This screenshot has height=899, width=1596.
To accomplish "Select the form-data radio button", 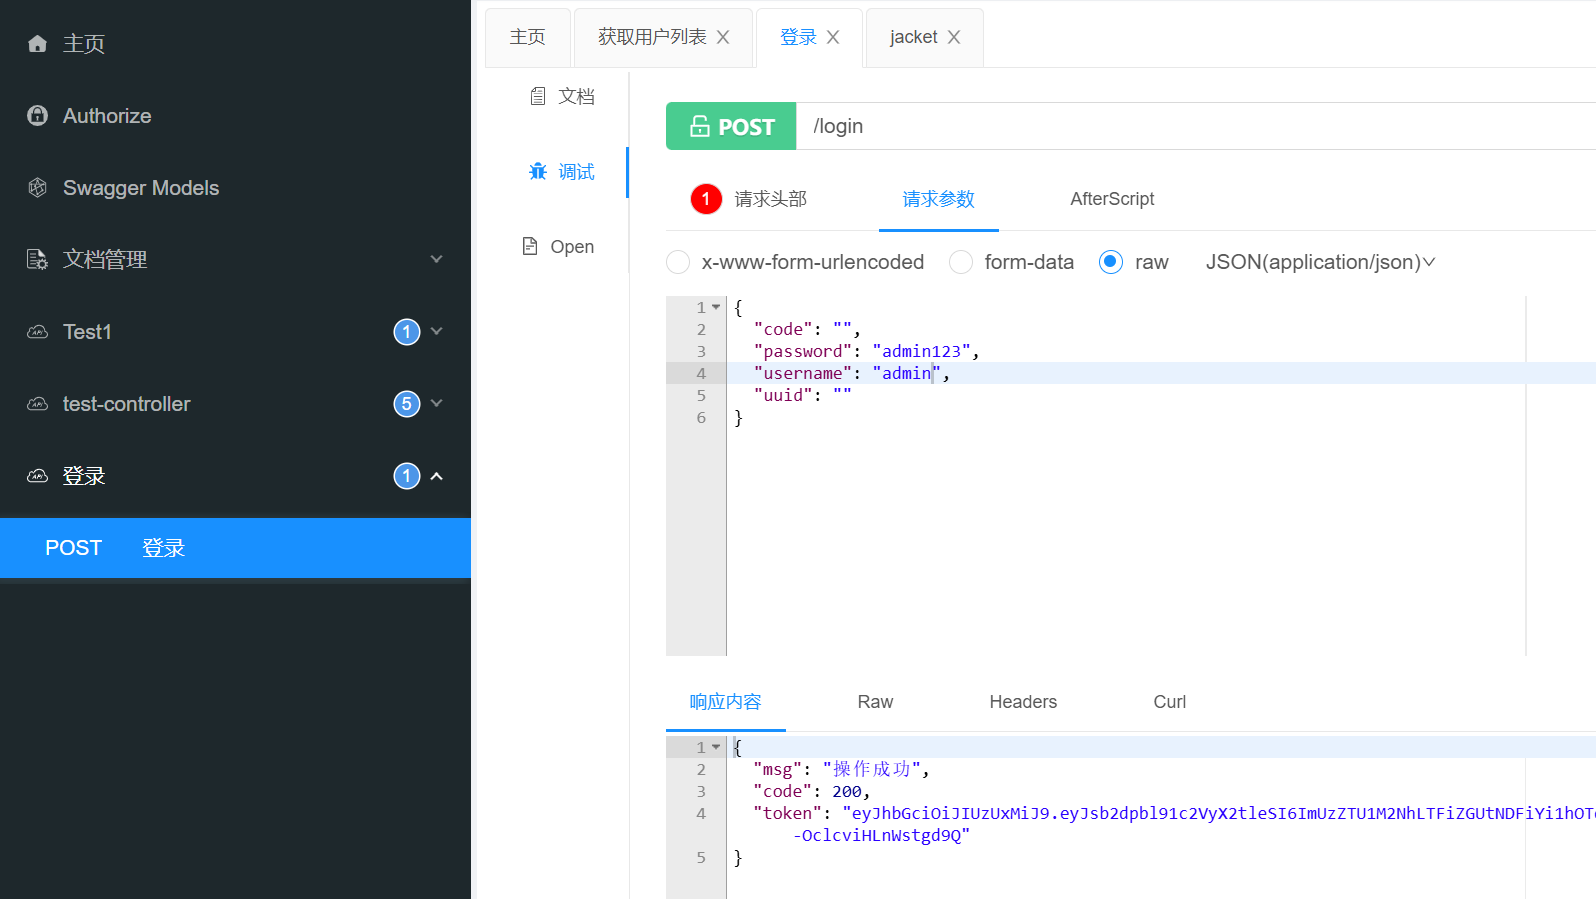I will pyautogui.click(x=961, y=262).
